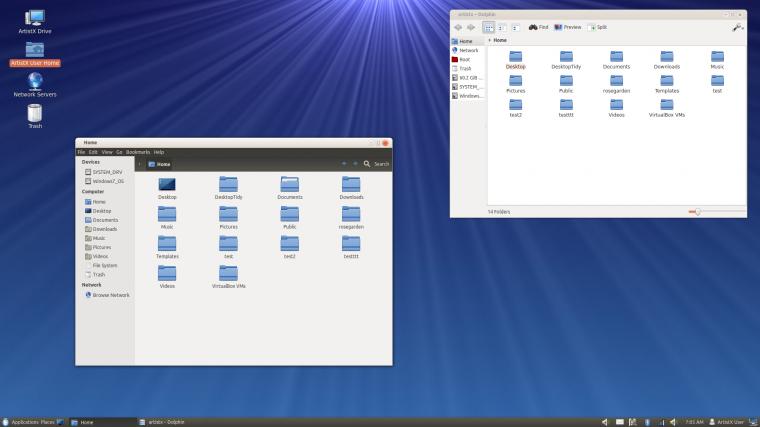Select Pictures in Nautilus sidebar
The image size is (760, 427).
pos(98,247)
